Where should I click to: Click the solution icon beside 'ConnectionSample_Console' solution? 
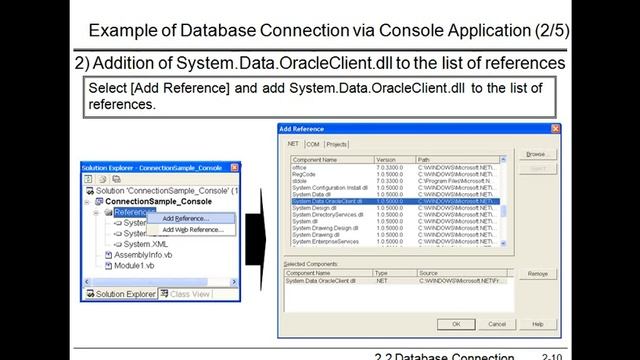(x=90, y=191)
